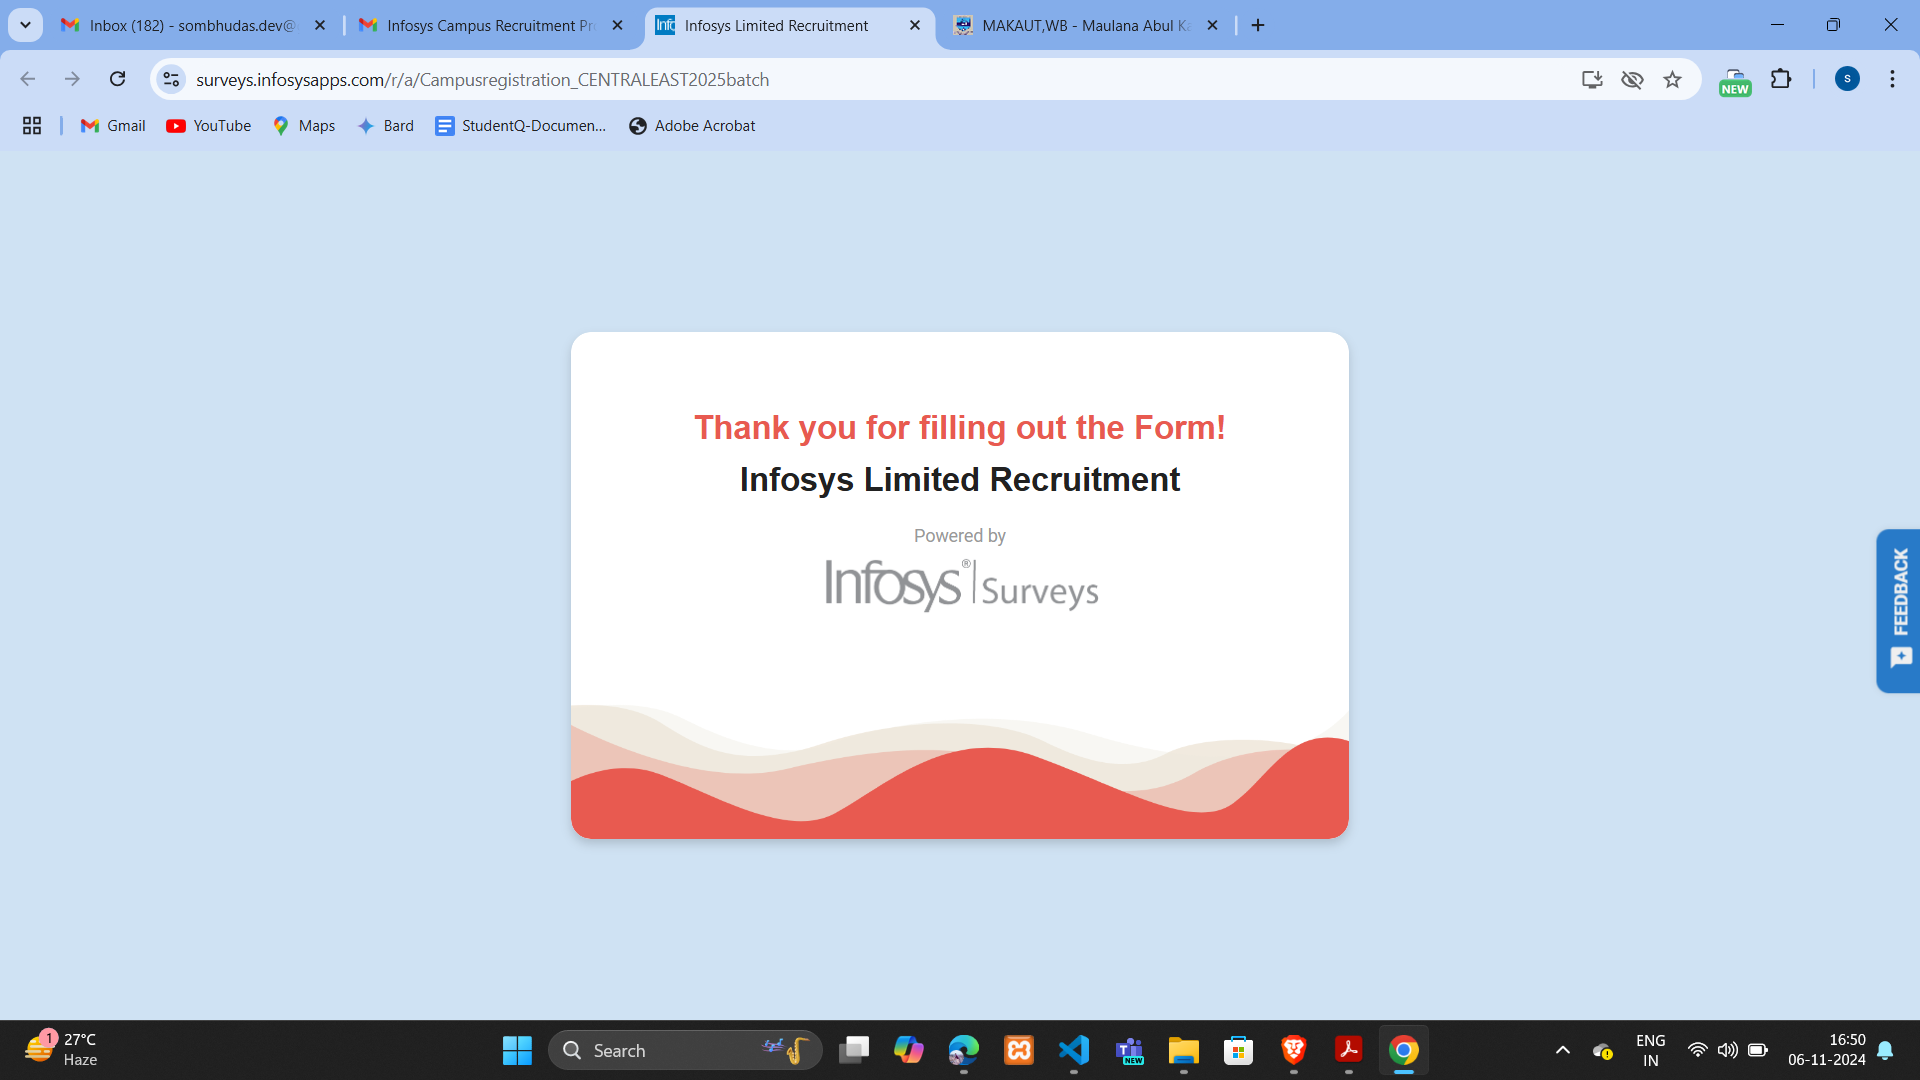This screenshot has height=1080, width=1920.
Task: Open the YouTube bookmark
Action: point(209,125)
